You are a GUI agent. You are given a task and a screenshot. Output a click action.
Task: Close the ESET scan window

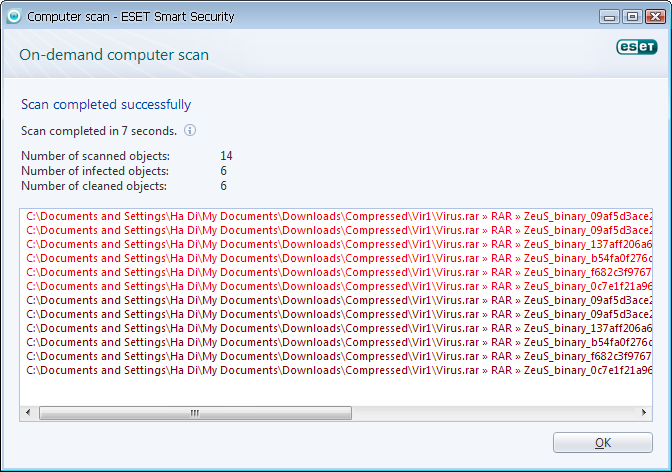pyautogui.click(x=655, y=17)
